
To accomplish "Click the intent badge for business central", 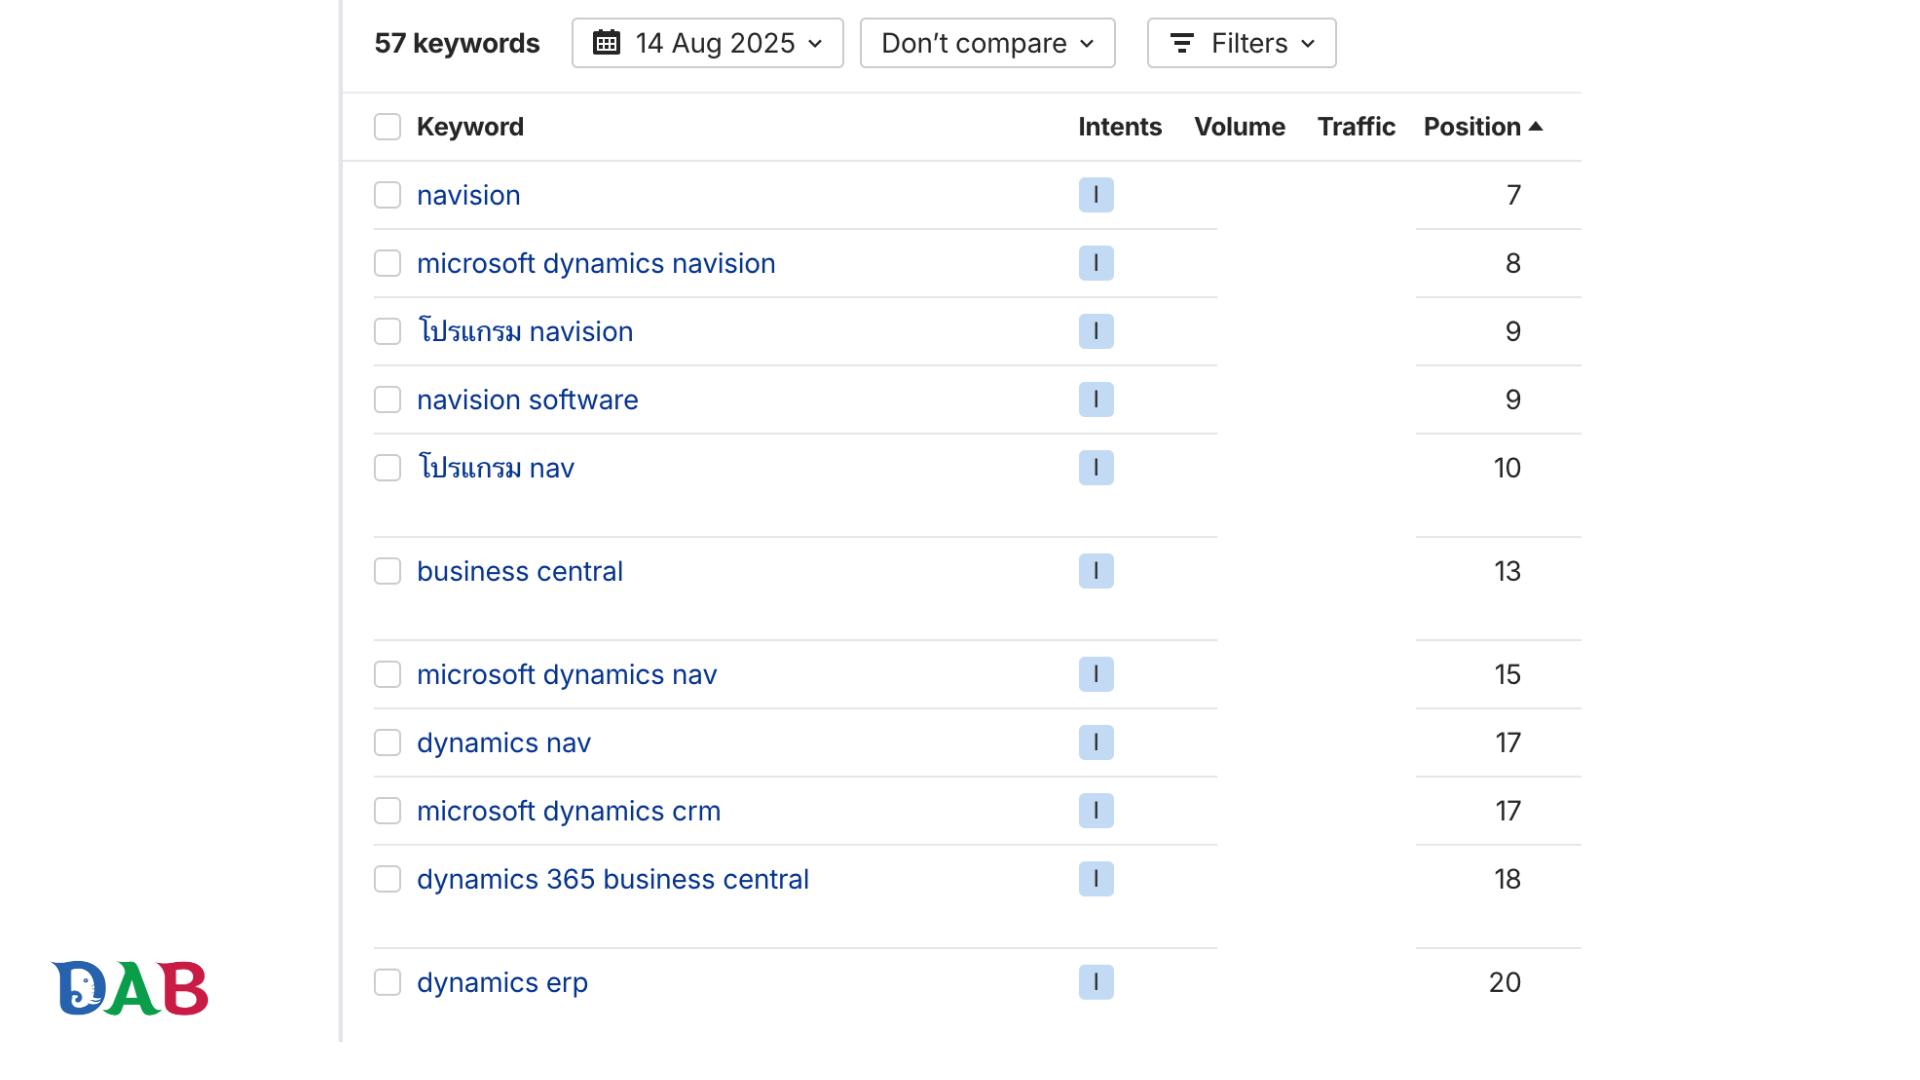I will click(1096, 571).
